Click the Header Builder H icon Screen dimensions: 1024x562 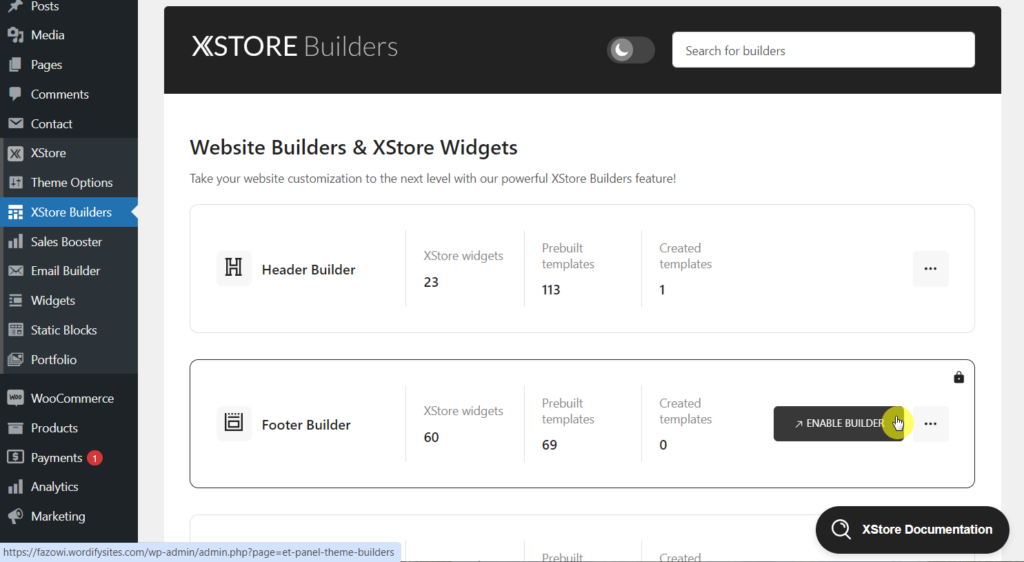coord(234,268)
